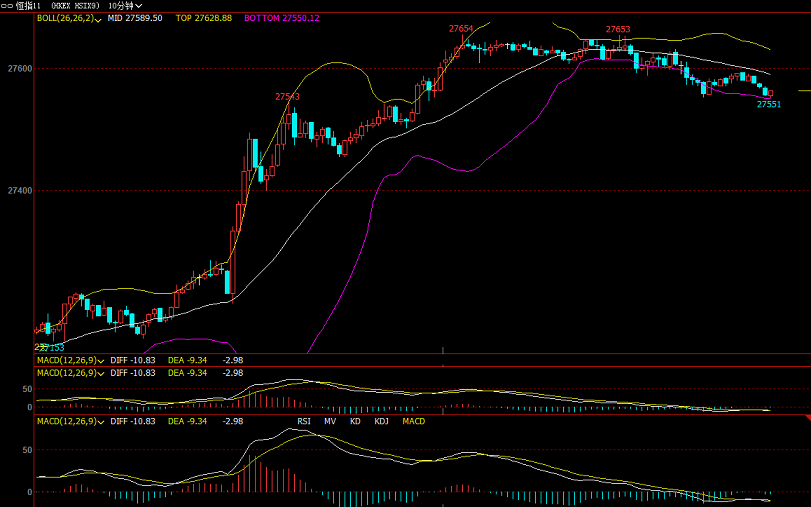Click the 27543 peak price label
The width and height of the screenshot is (811, 507).
coord(287,97)
